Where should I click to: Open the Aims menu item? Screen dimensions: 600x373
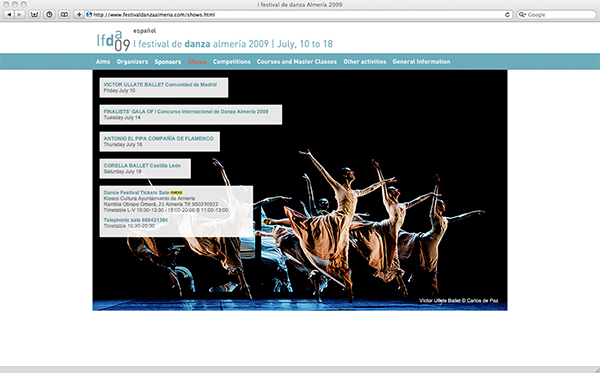point(103,62)
